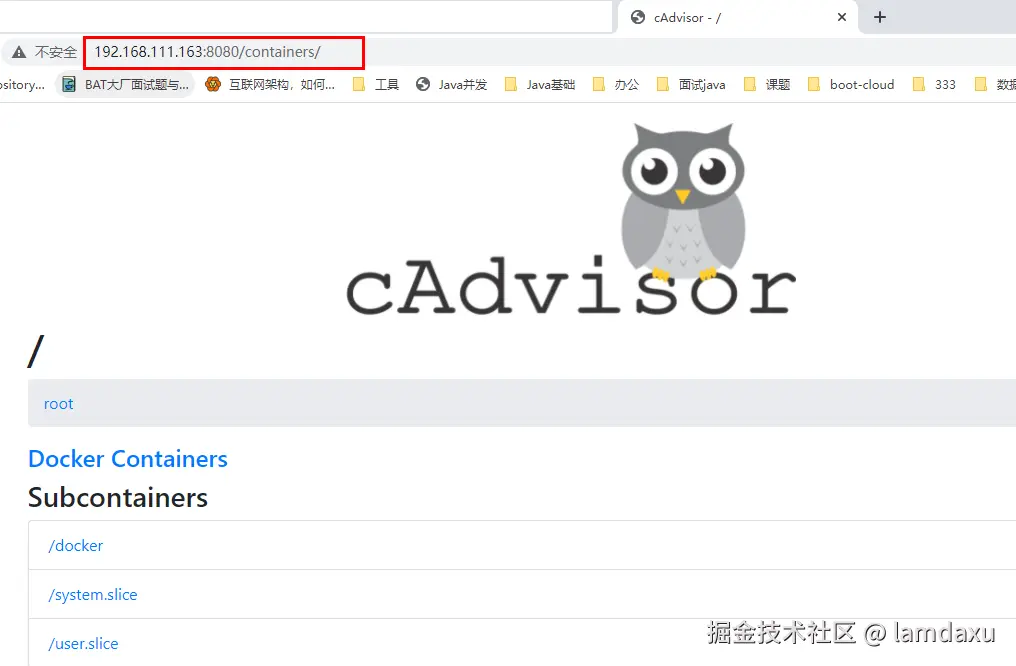Click the not-secure warning triangle icon

[x=19, y=52]
